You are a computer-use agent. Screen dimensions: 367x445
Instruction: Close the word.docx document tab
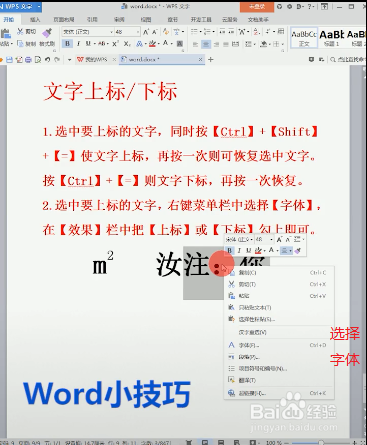(x=200, y=59)
